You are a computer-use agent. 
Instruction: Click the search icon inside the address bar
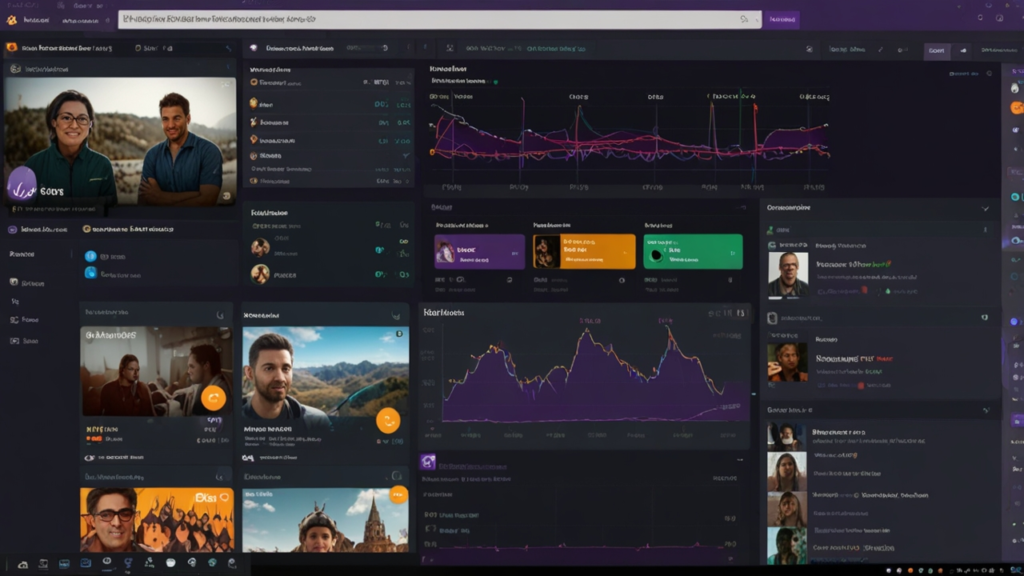(744, 20)
